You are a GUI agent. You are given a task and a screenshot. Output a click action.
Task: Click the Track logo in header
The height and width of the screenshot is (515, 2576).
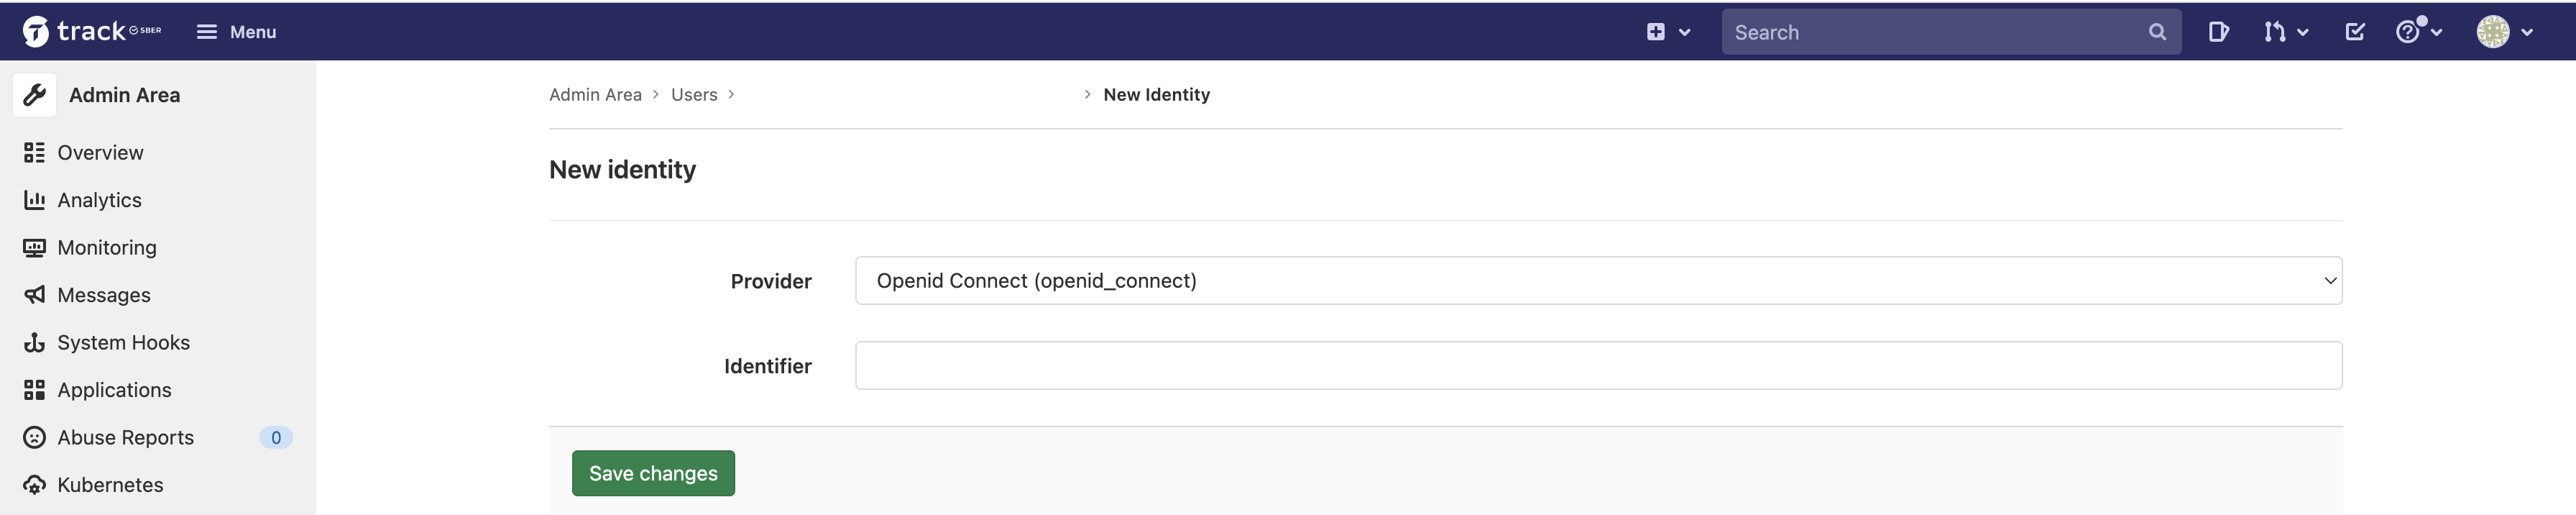pos(90,32)
